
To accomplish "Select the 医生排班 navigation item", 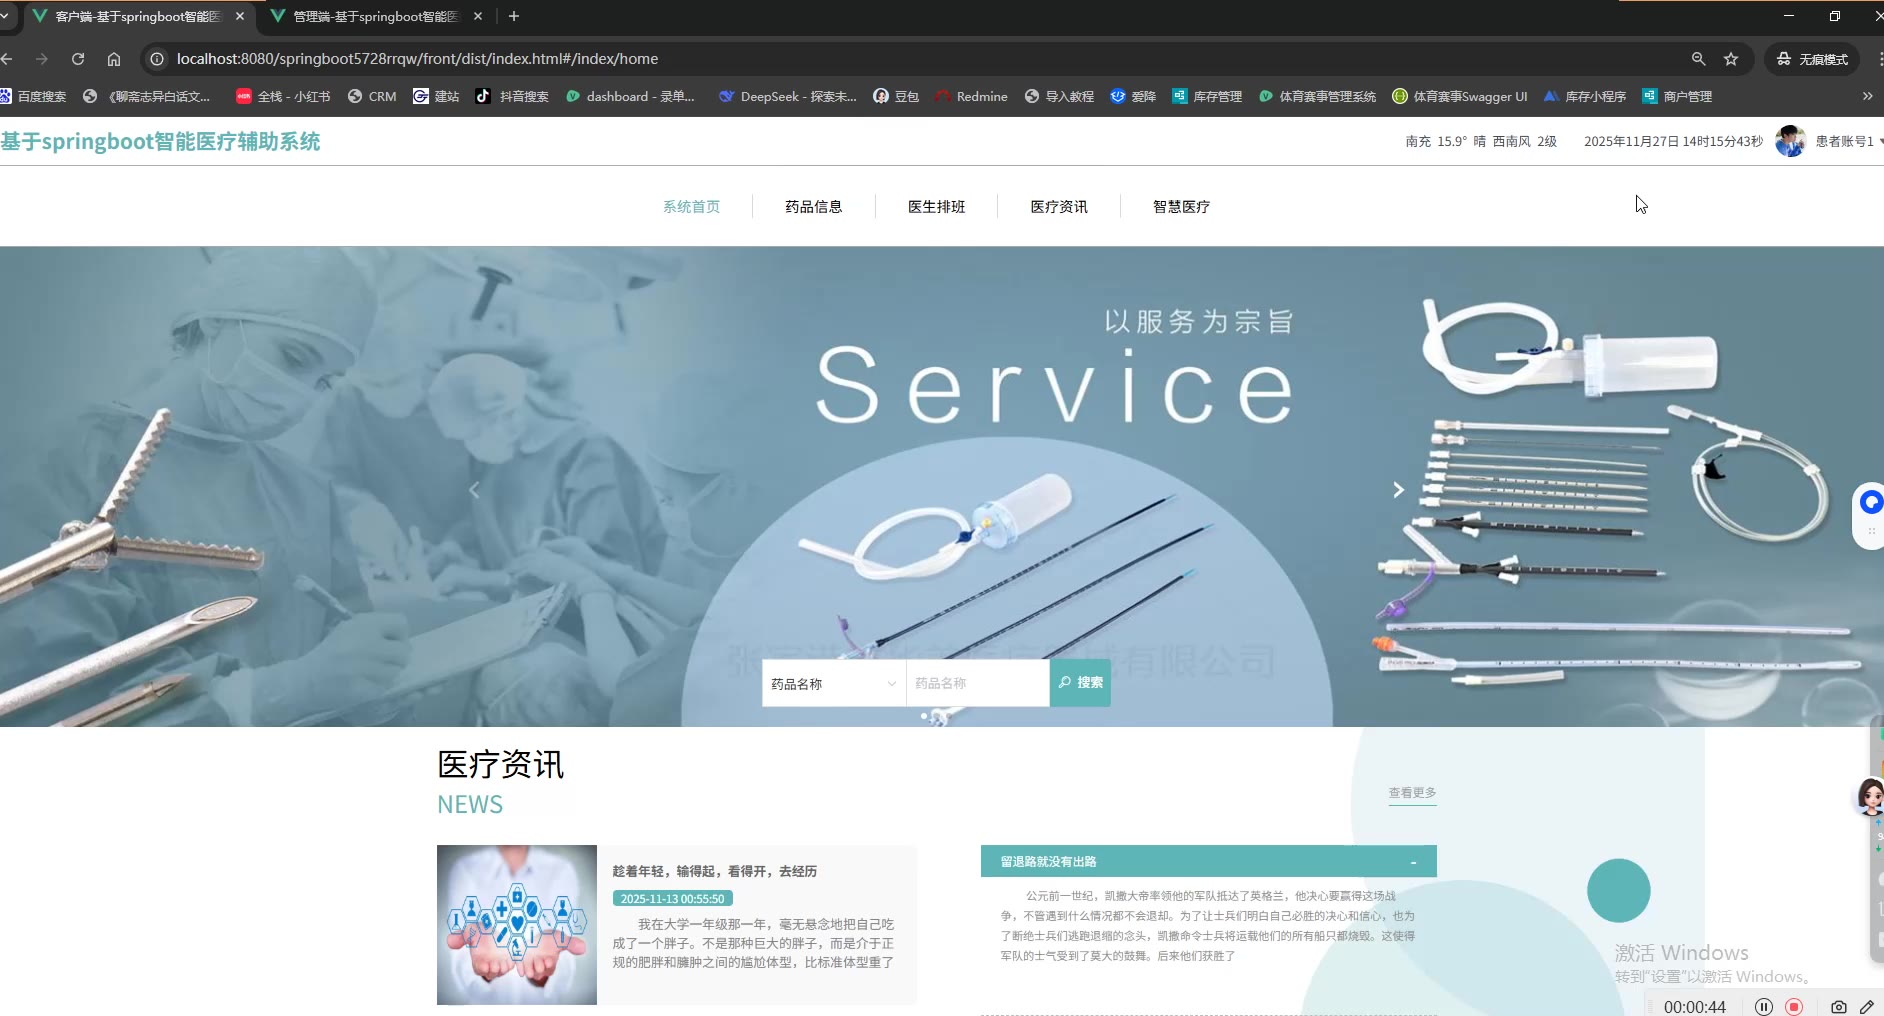I will coord(937,206).
